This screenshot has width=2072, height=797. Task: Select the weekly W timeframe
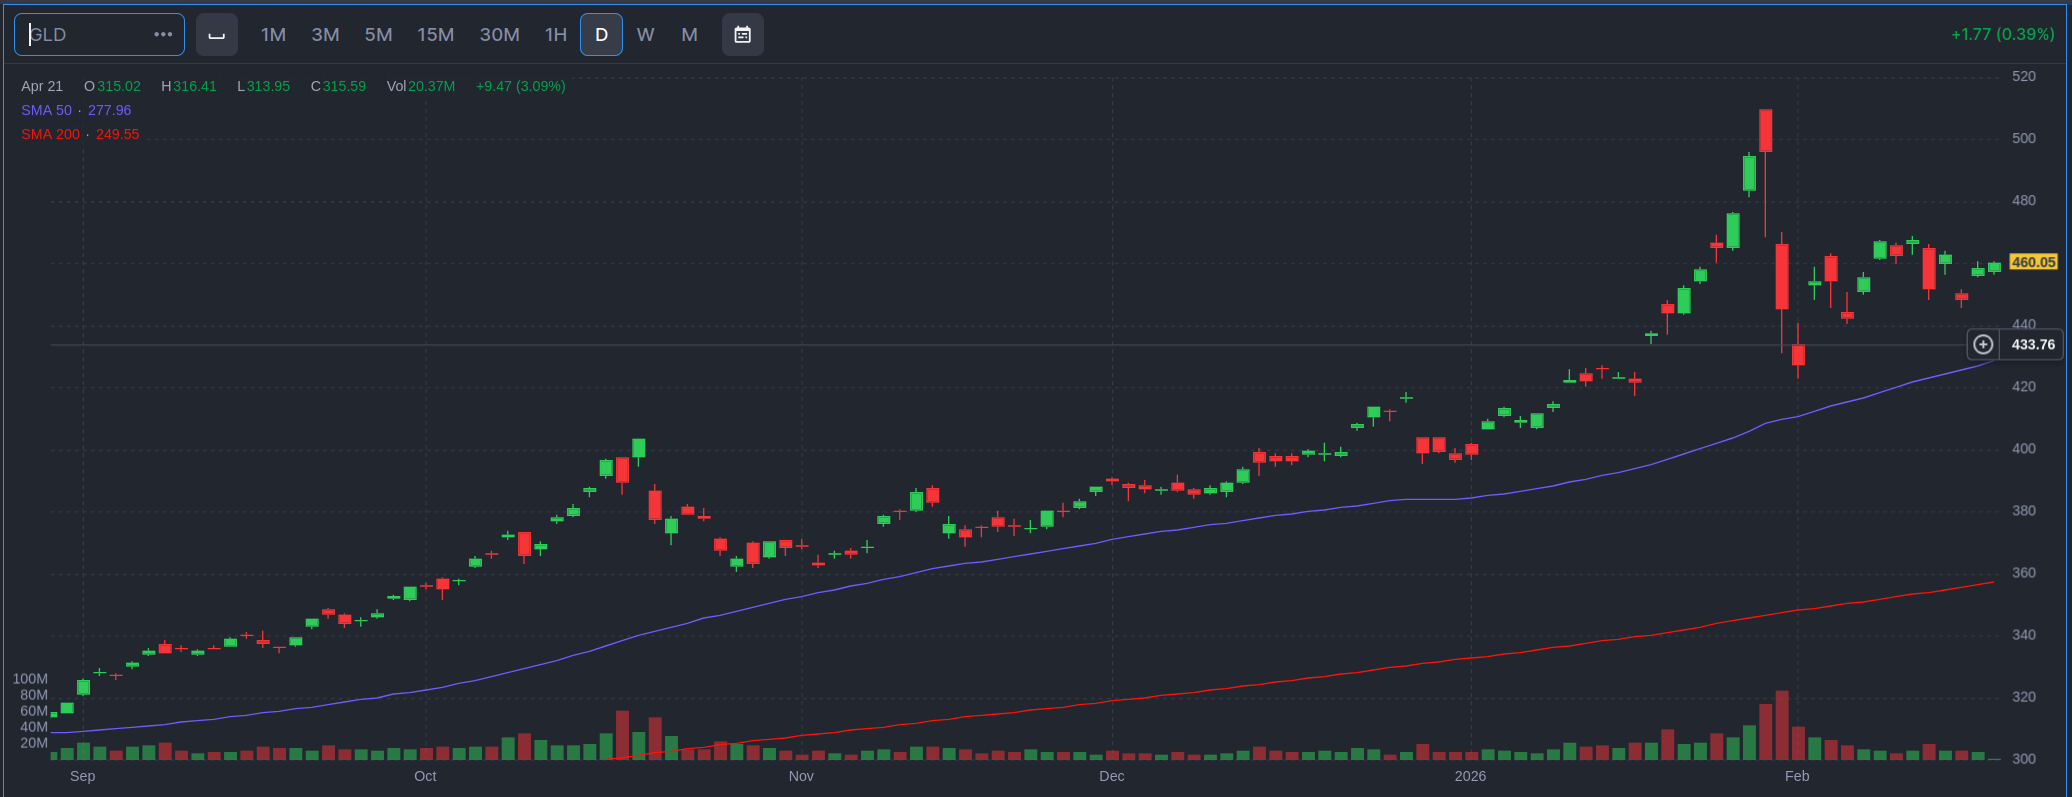645,35
